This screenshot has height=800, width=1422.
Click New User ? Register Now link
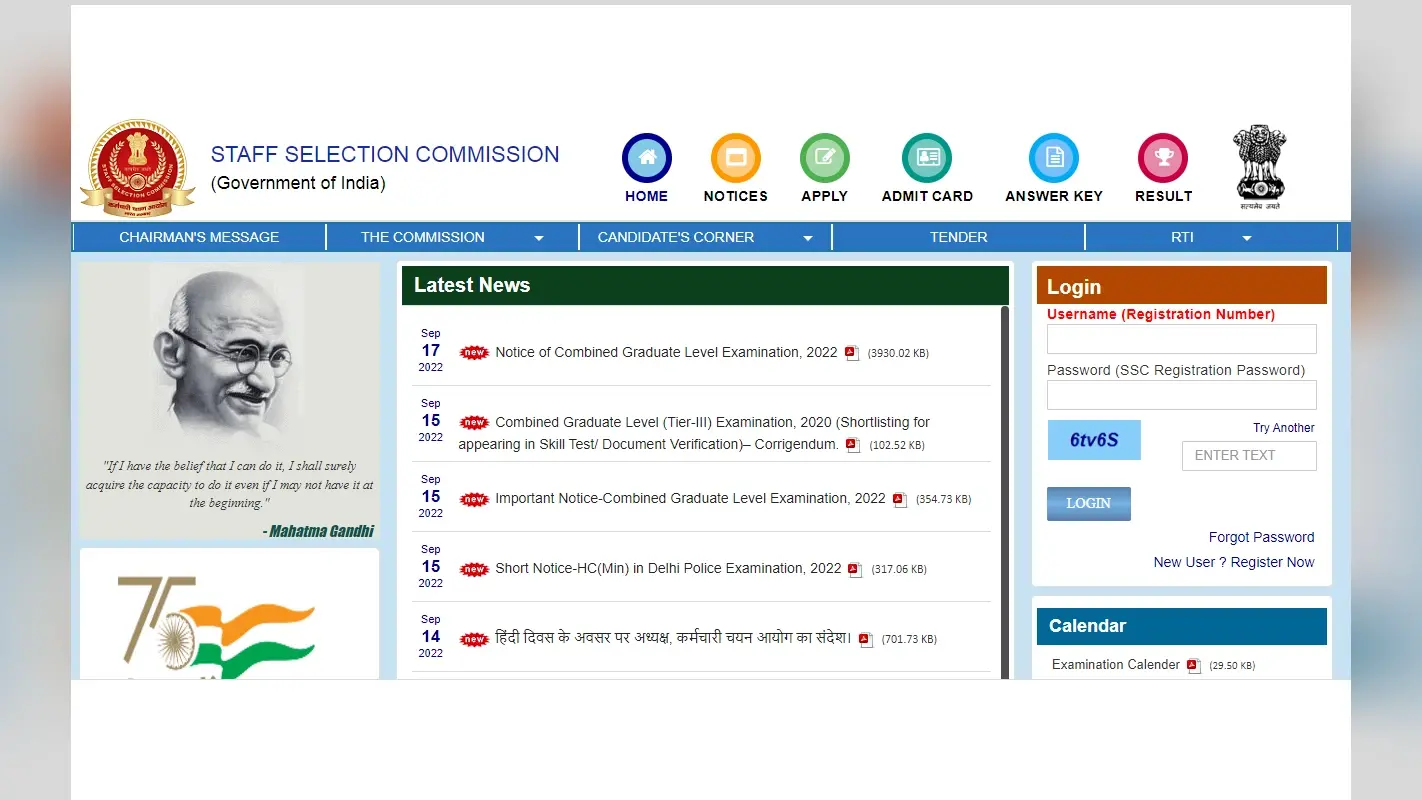pyautogui.click(x=1234, y=562)
